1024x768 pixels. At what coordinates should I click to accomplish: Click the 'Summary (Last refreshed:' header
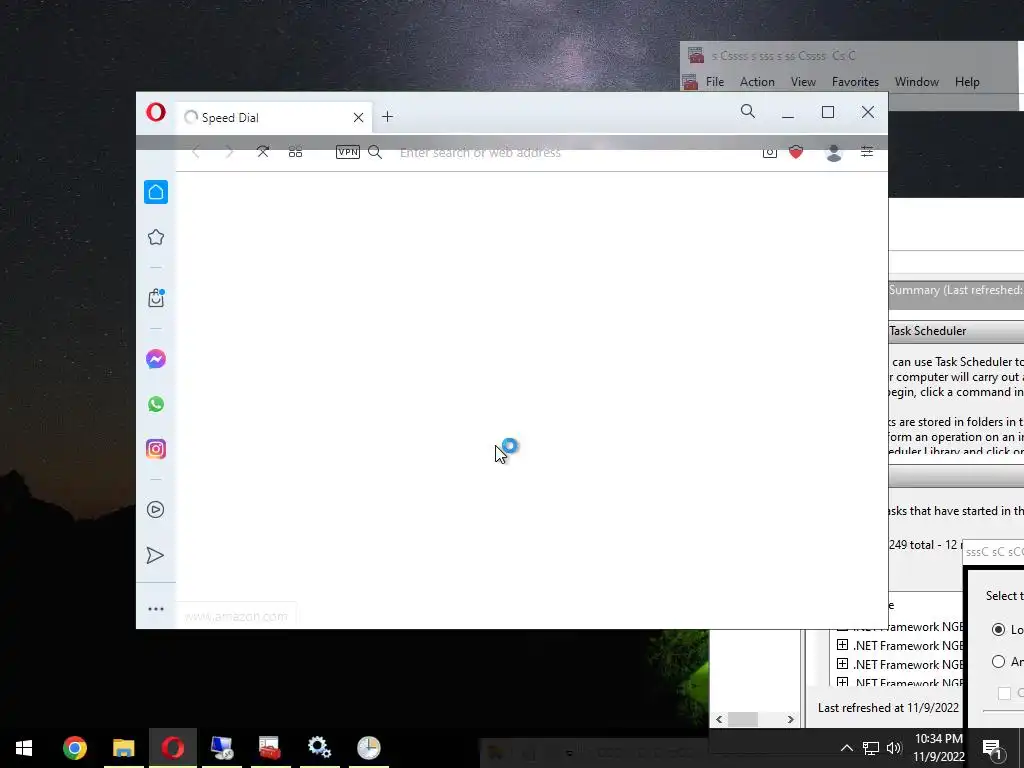coord(956,290)
